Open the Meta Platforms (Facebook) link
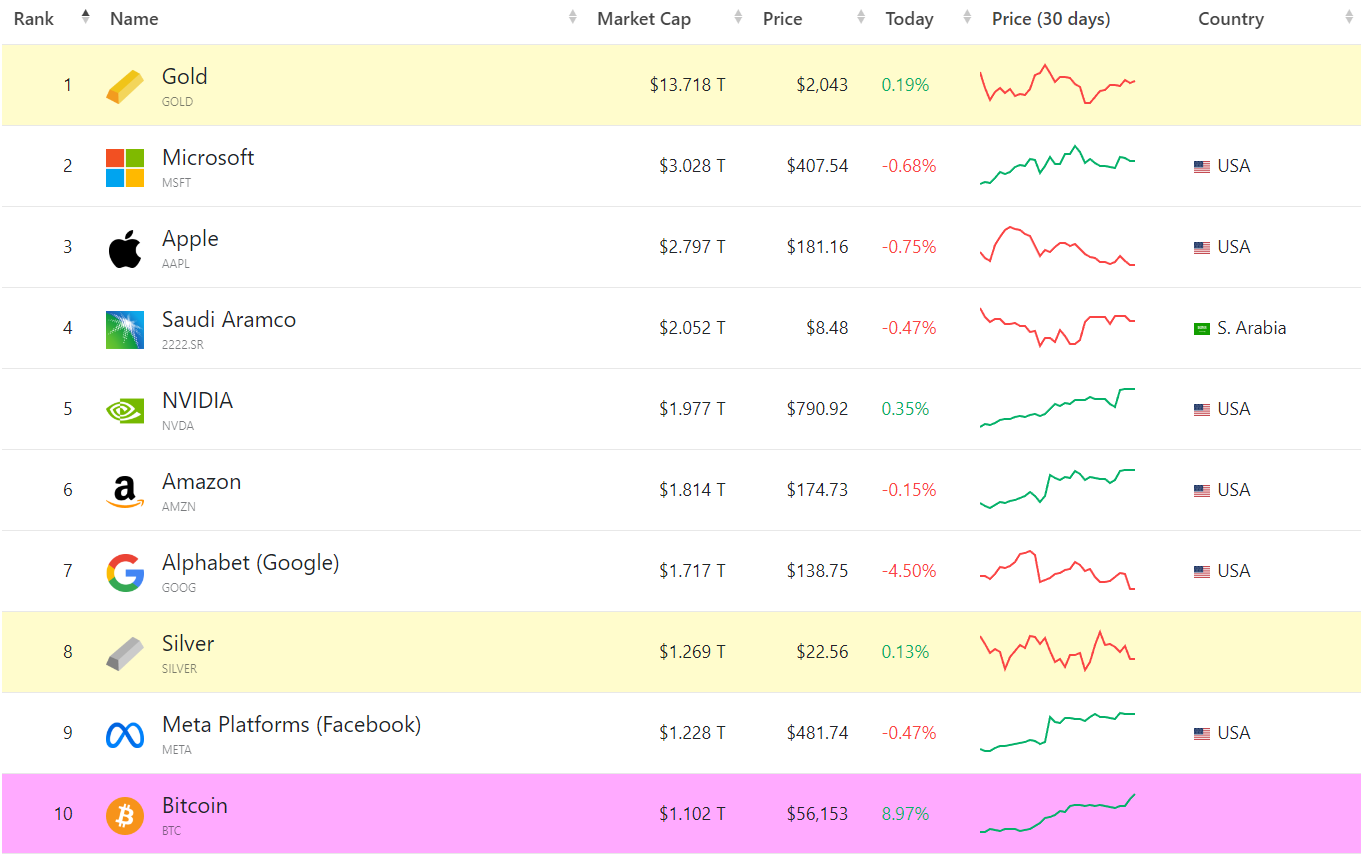The height and width of the screenshot is (856, 1363). 291,725
